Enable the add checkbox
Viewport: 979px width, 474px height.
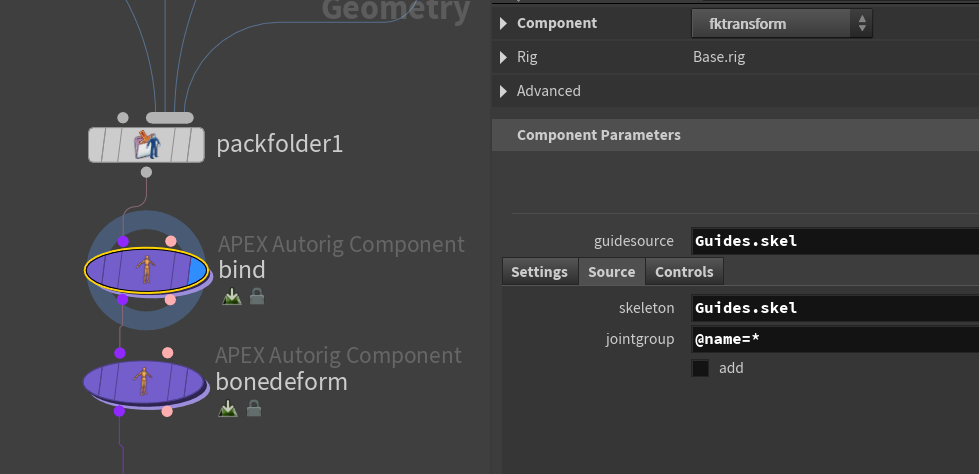point(701,368)
